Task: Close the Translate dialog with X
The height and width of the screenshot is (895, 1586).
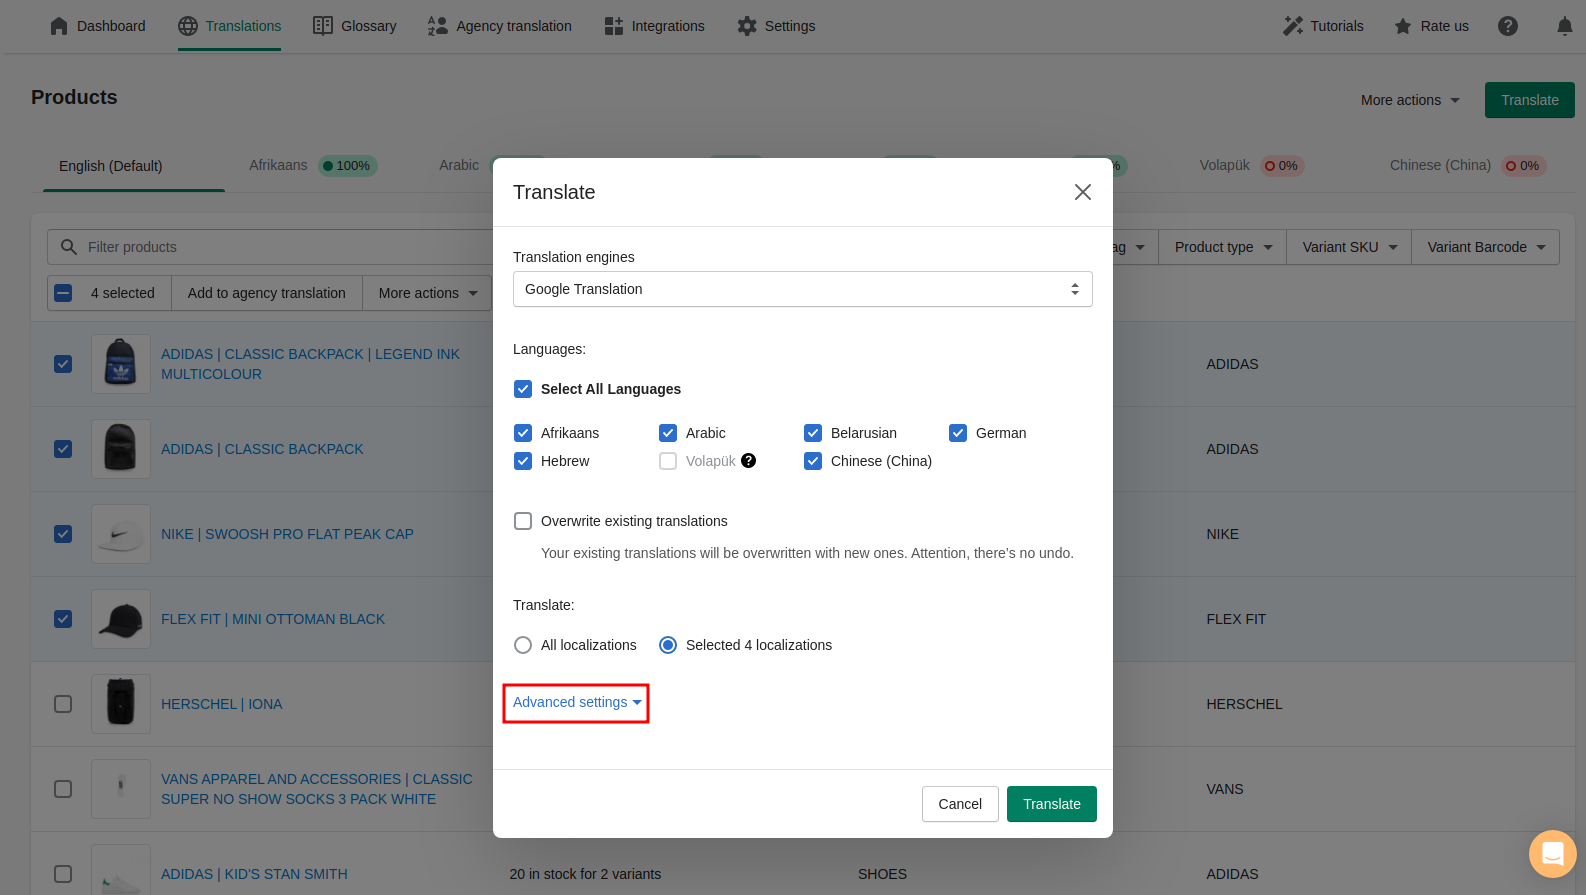Action: tap(1083, 192)
